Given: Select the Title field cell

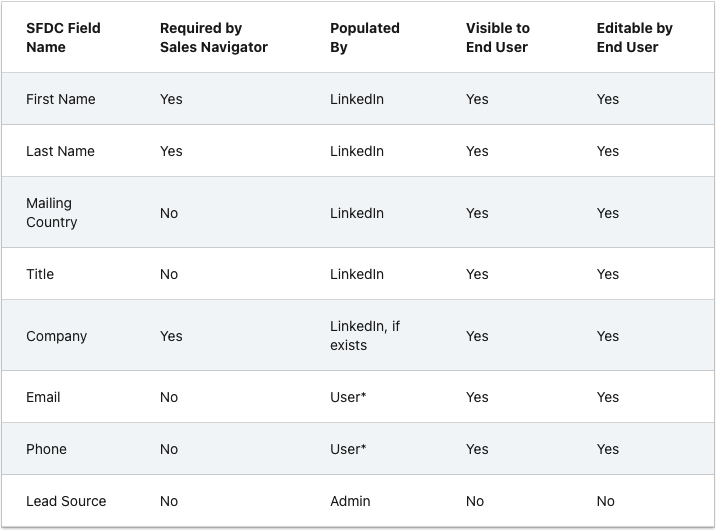Looking at the screenshot, I should coord(40,274).
